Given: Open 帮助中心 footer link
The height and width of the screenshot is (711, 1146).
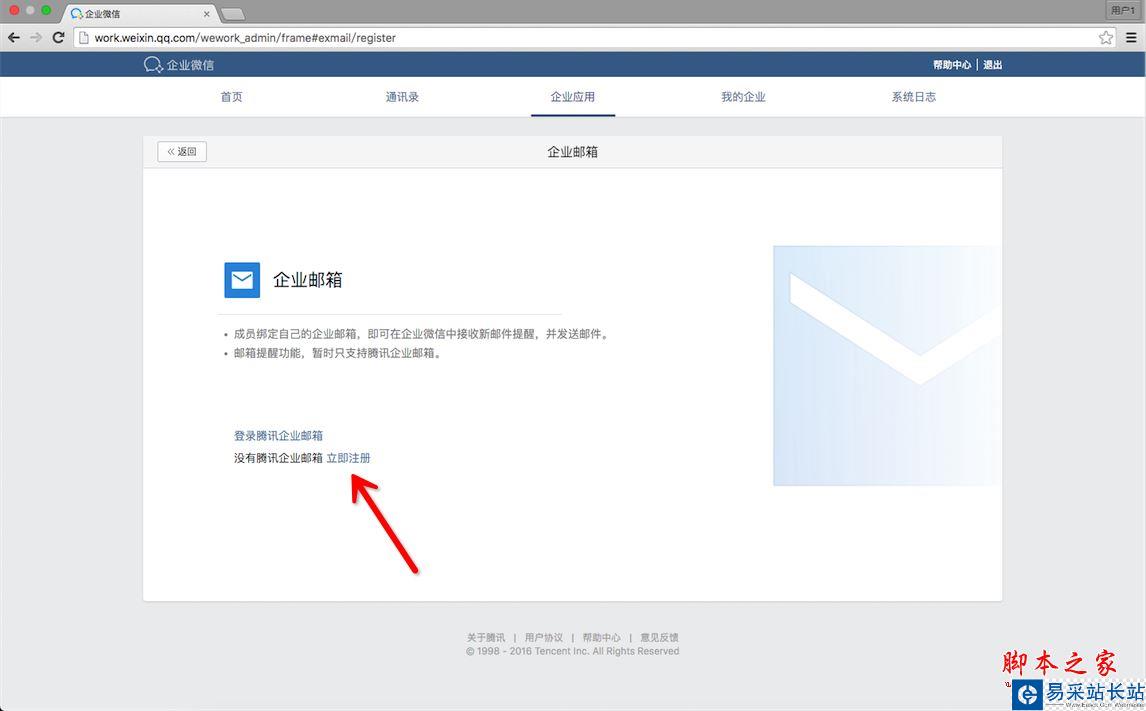Looking at the screenshot, I should (x=602, y=637).
